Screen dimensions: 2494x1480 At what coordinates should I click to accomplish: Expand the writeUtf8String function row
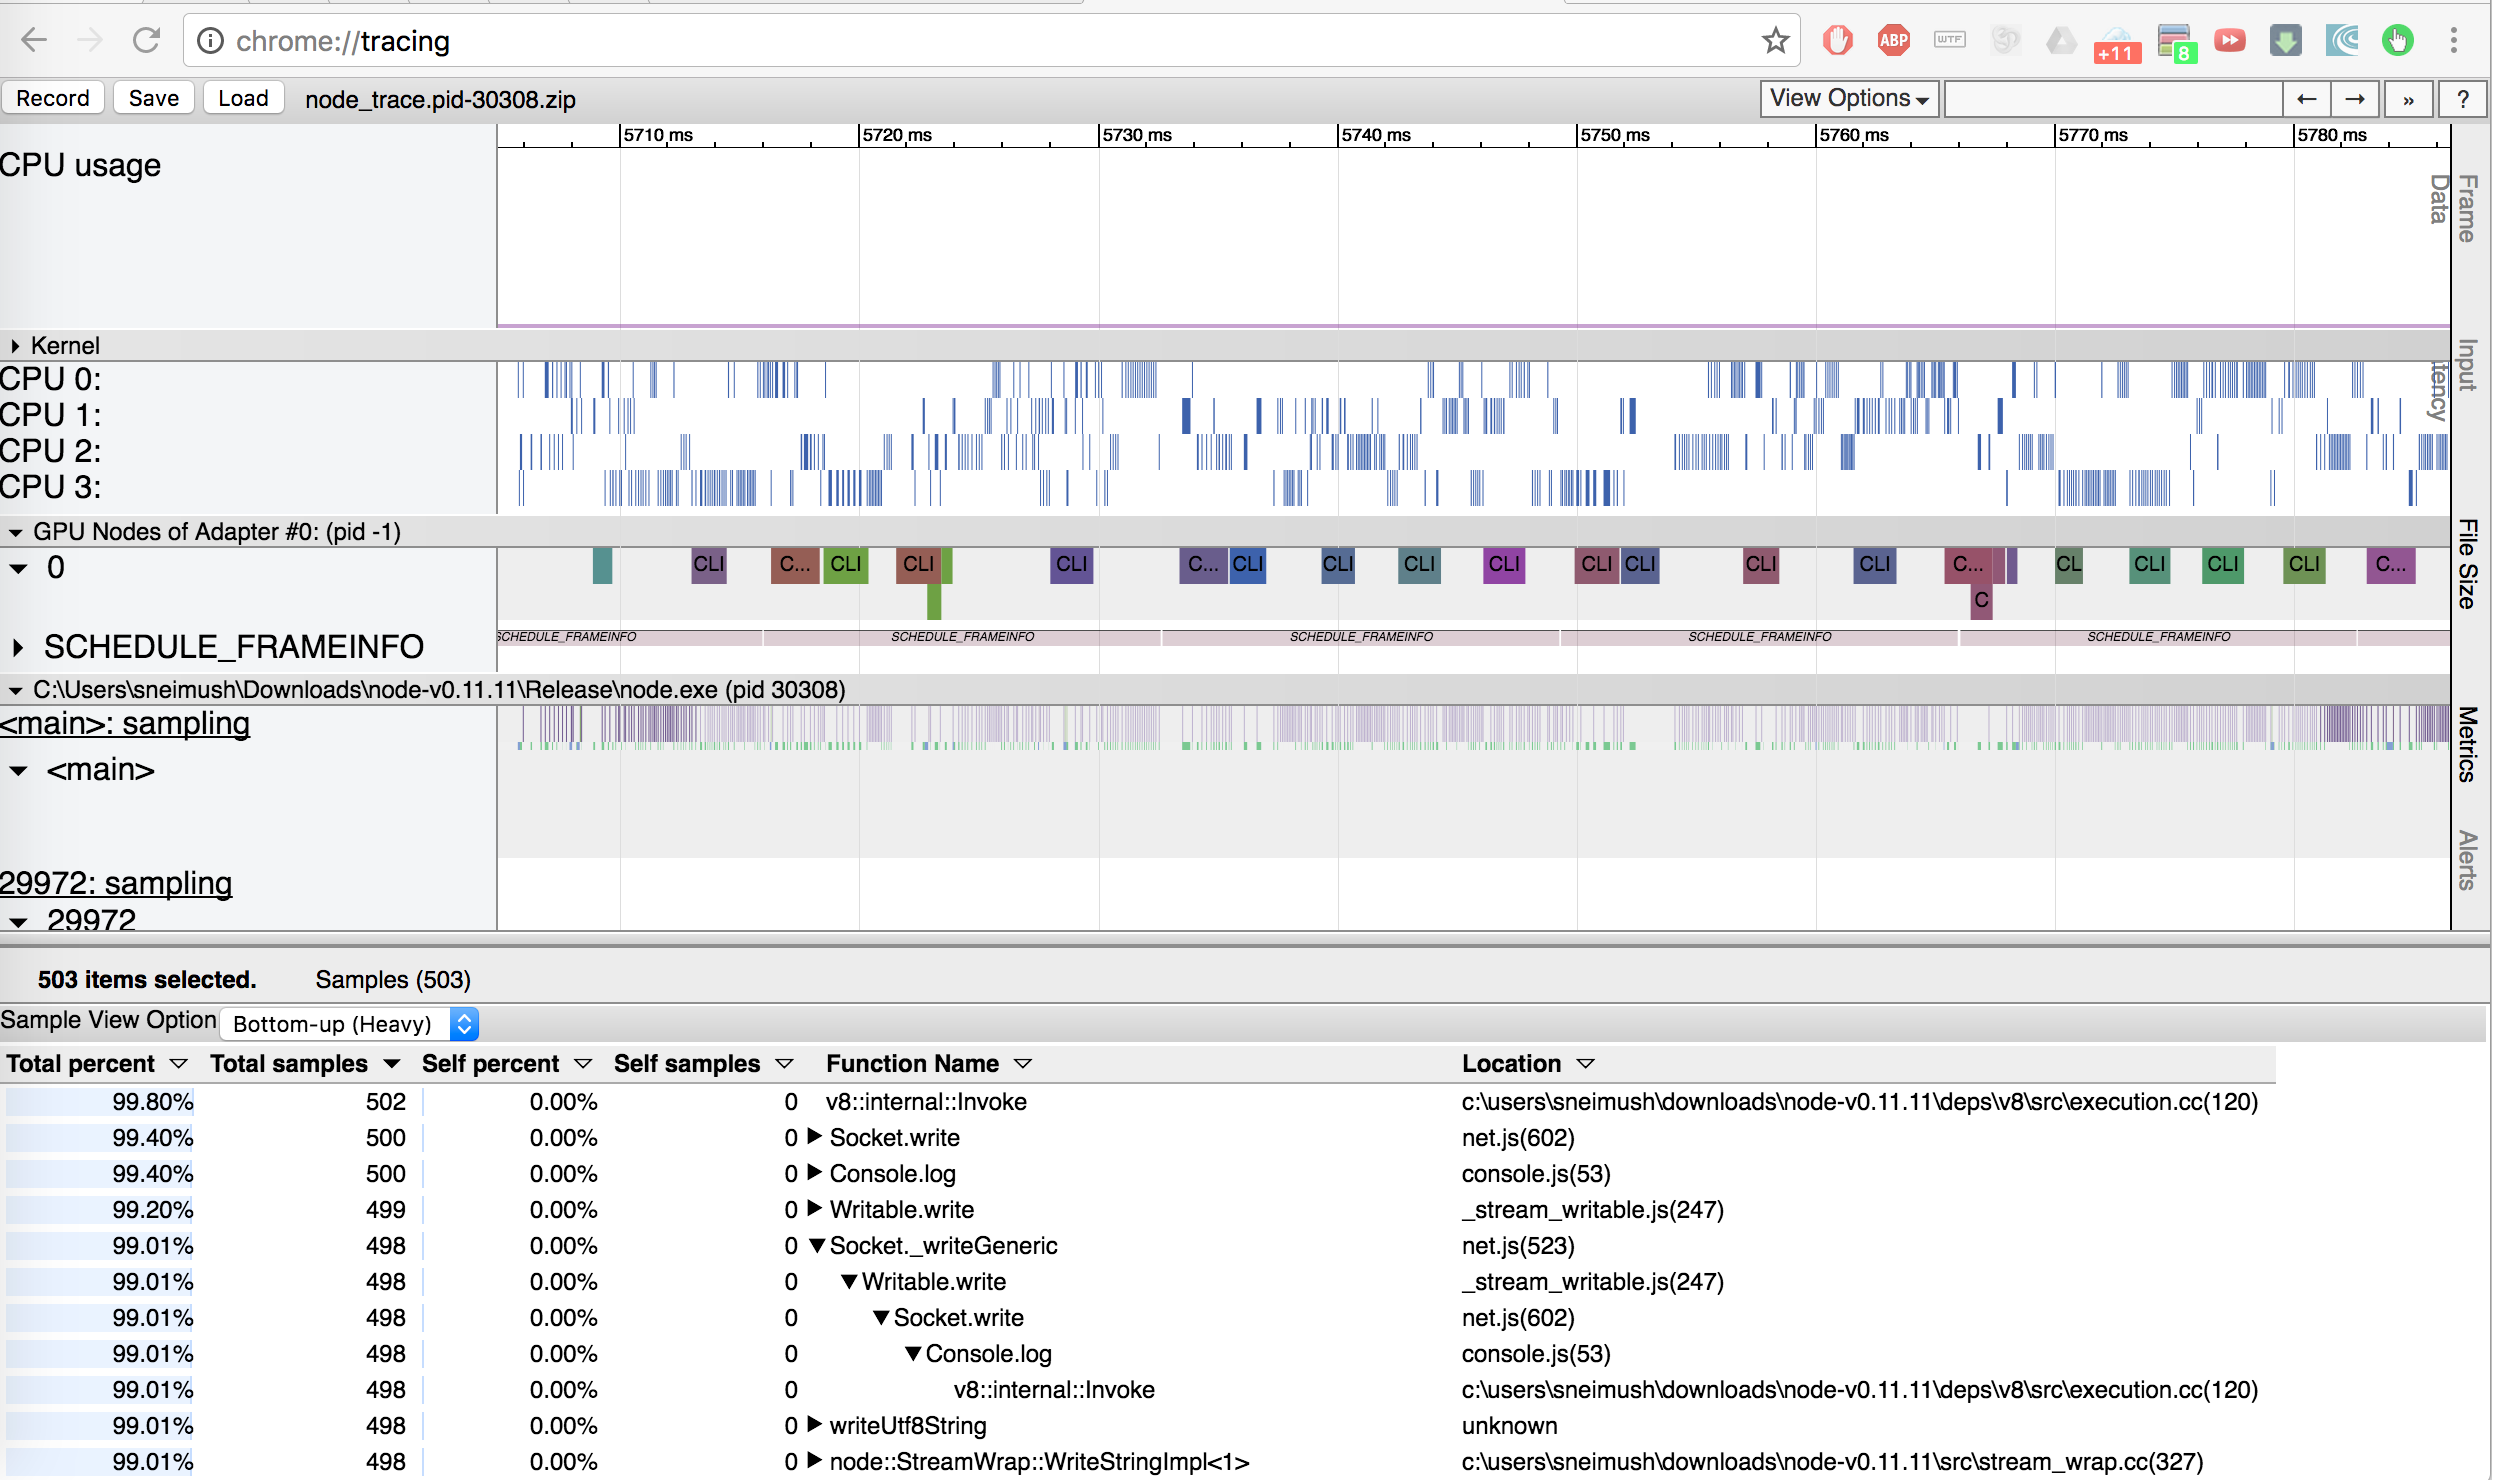815,1424
